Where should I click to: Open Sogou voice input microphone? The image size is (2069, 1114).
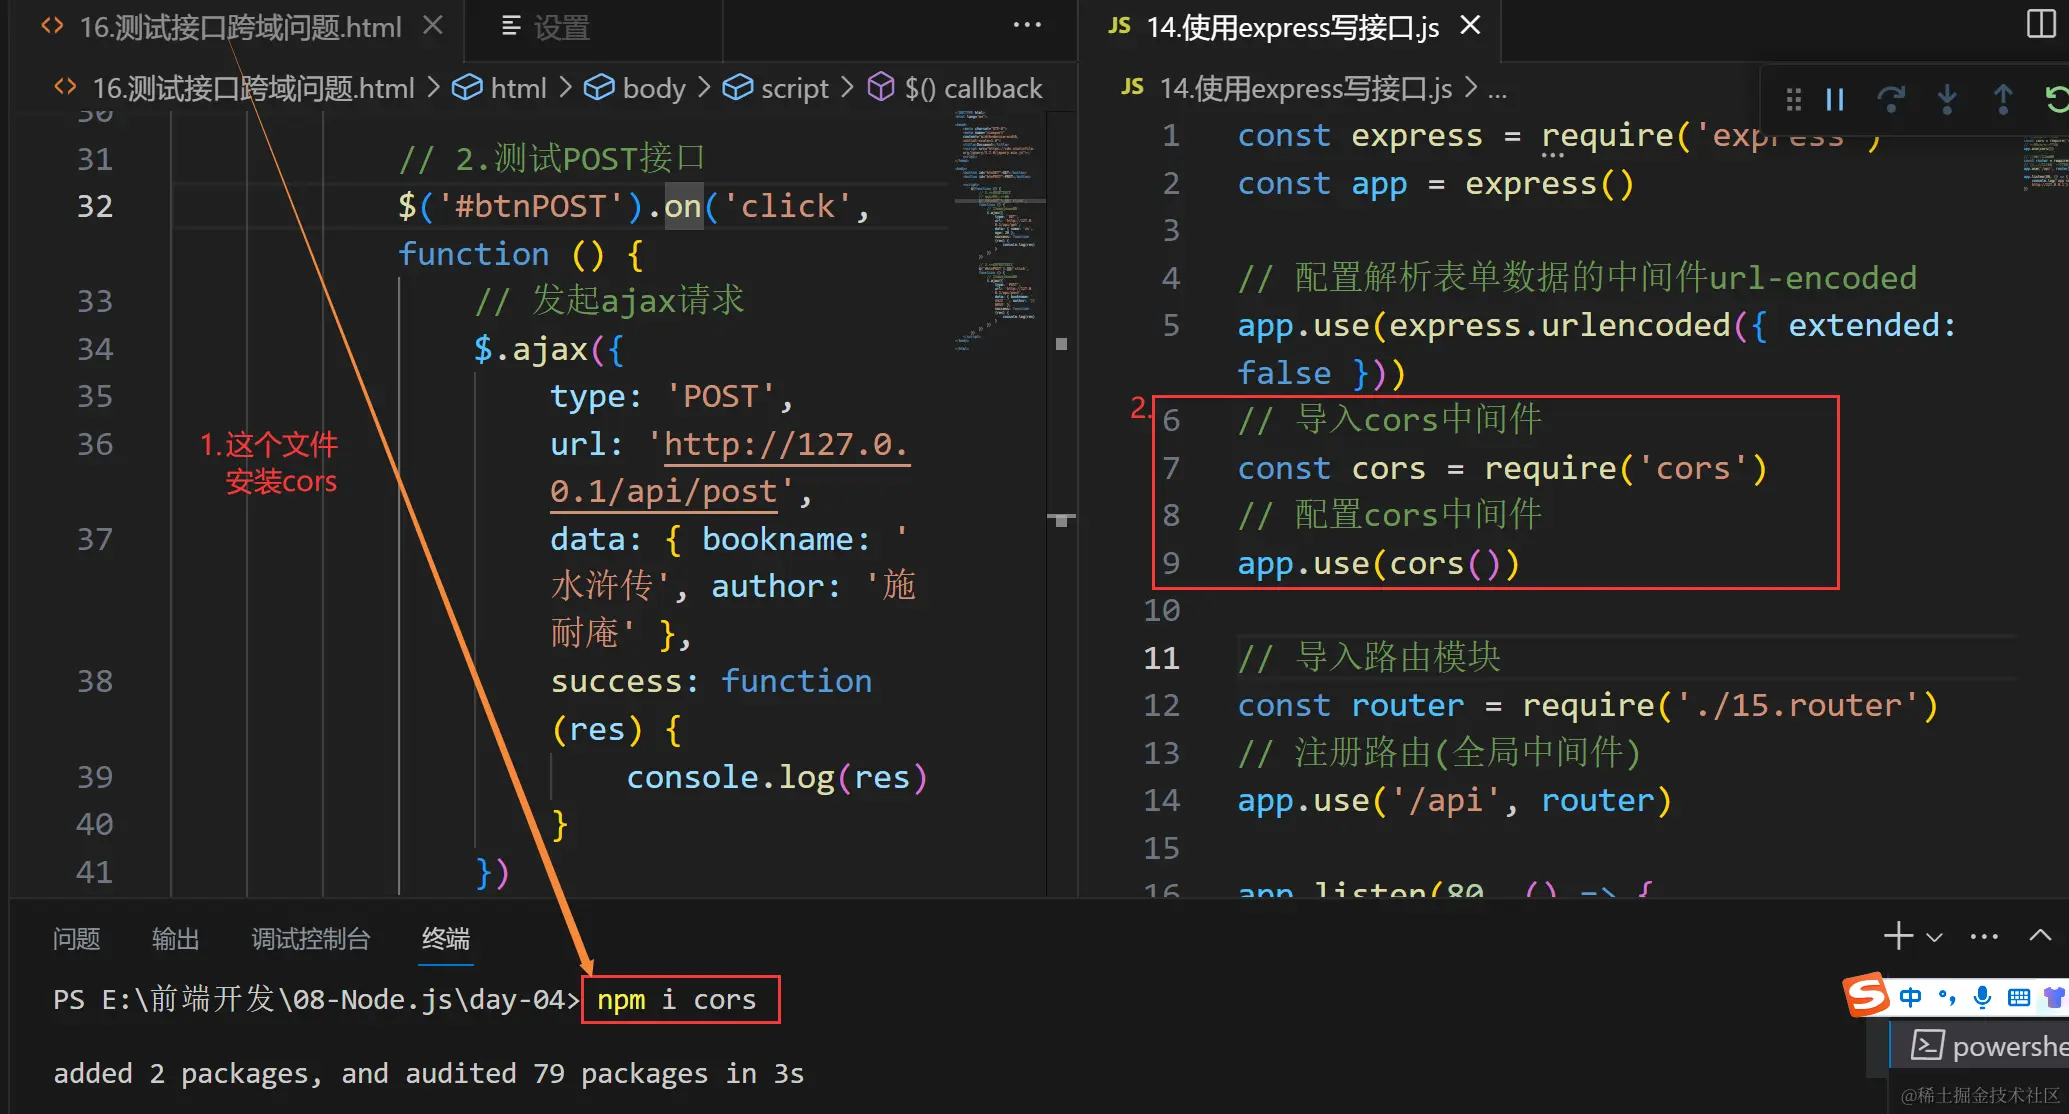1982,997
